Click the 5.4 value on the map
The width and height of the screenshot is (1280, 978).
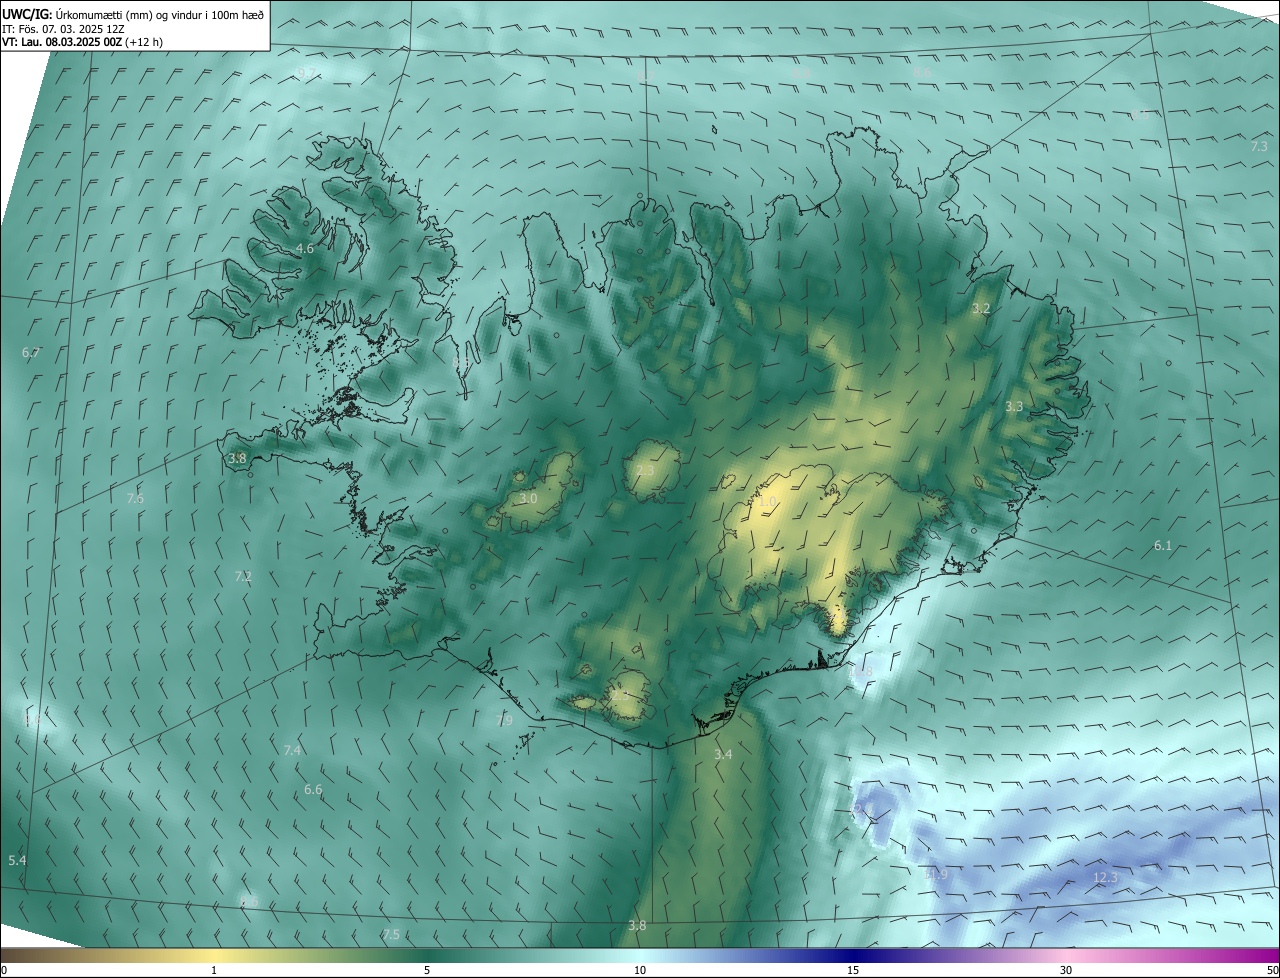17,860
